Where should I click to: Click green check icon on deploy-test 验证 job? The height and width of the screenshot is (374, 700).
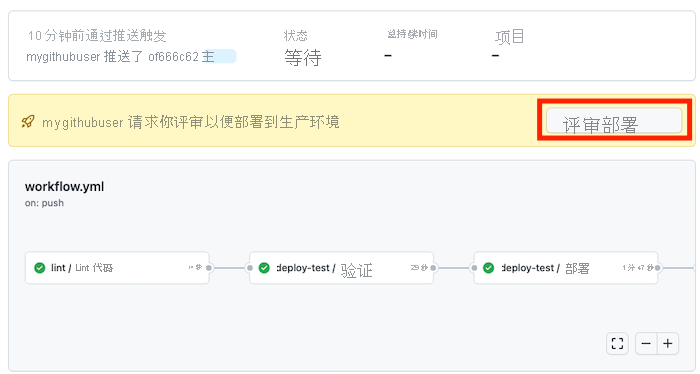tap(264, 268)
